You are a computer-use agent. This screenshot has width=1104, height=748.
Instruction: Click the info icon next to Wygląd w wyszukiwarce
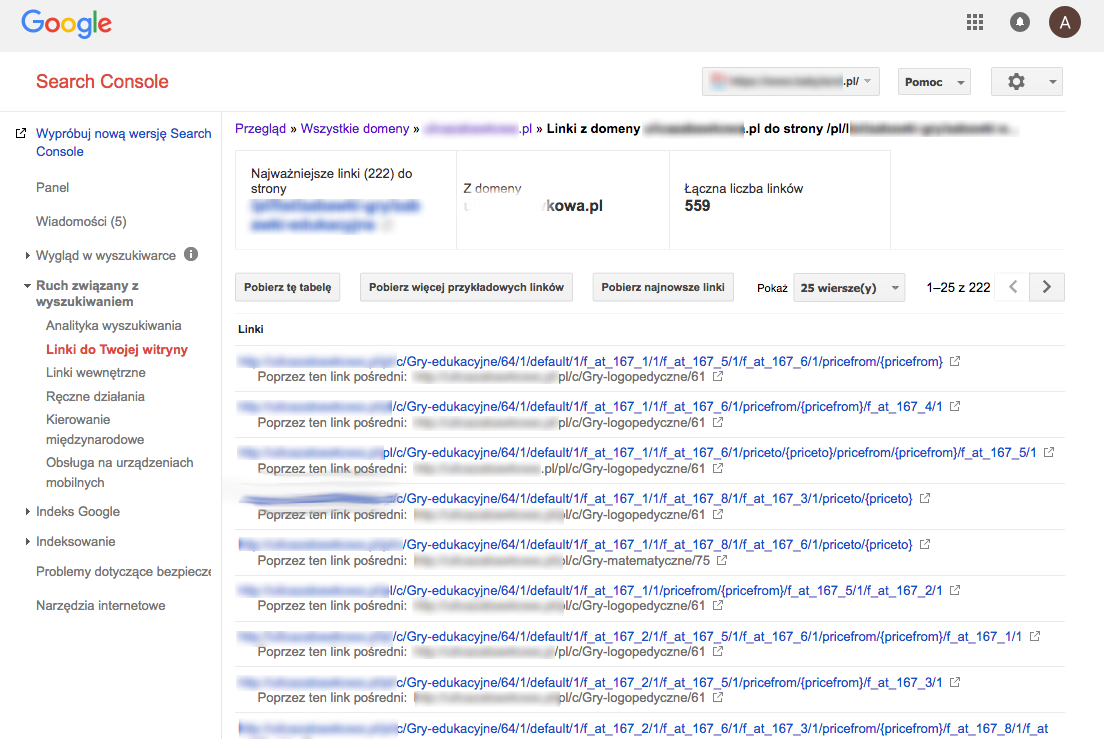(x=191, y=254)
